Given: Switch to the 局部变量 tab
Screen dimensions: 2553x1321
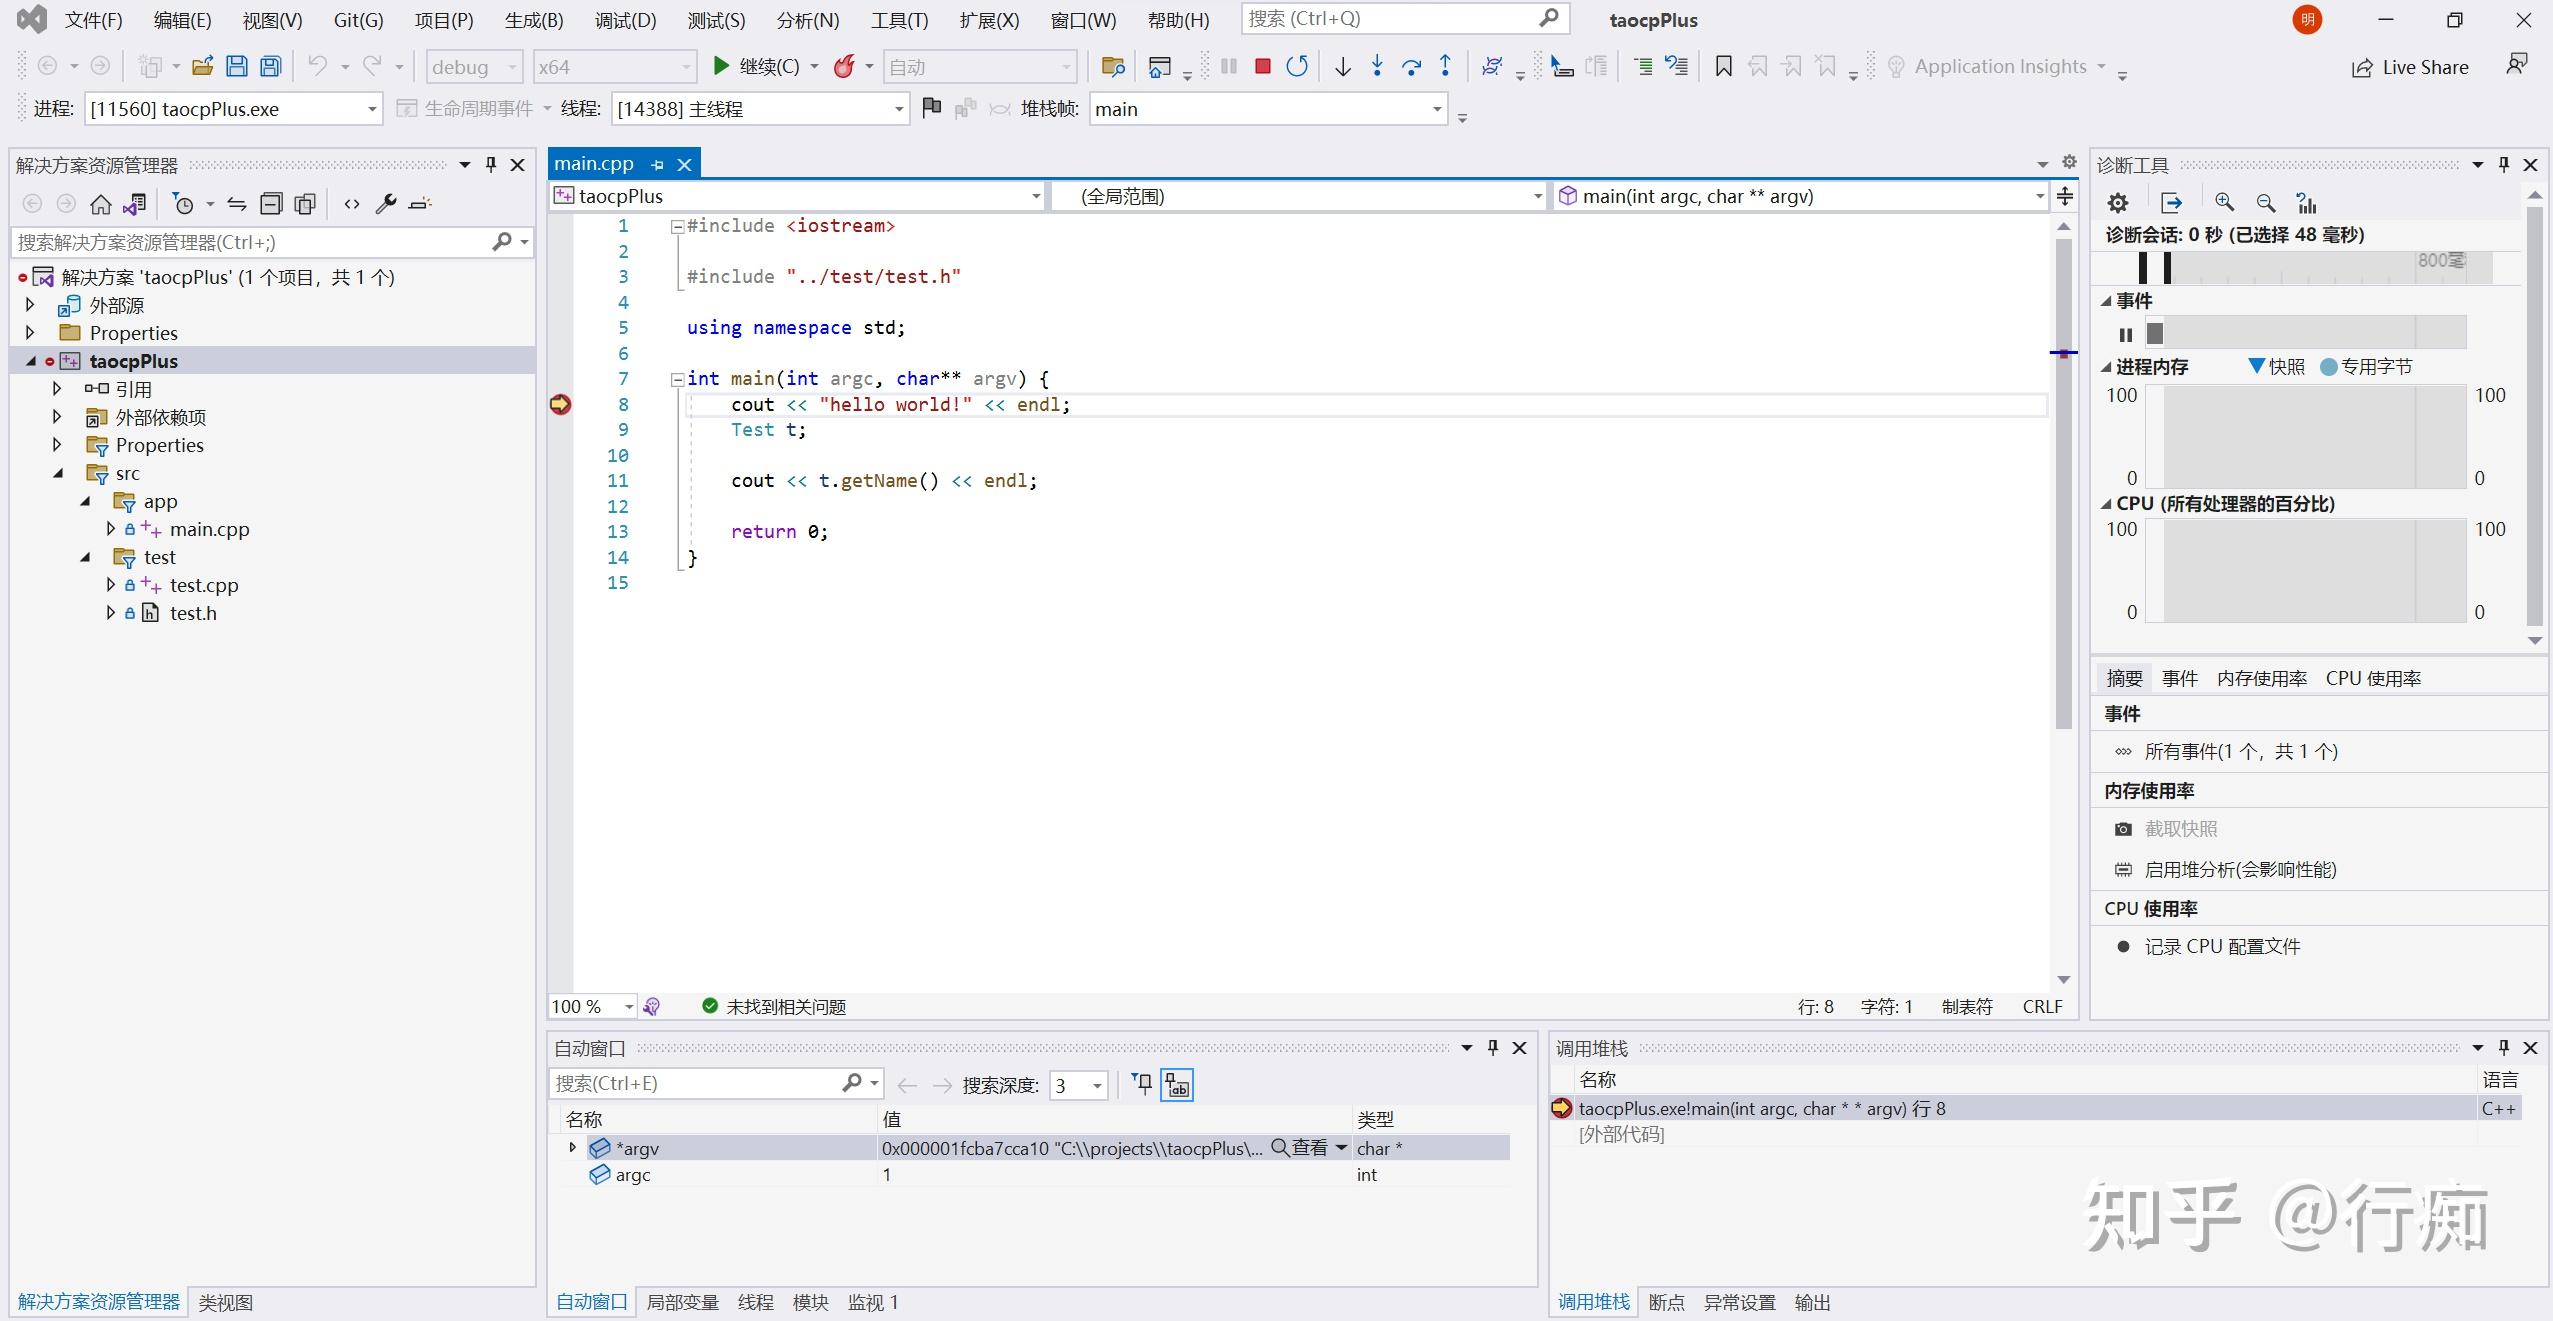Looking at the screenshot, I should point(682,1302).
